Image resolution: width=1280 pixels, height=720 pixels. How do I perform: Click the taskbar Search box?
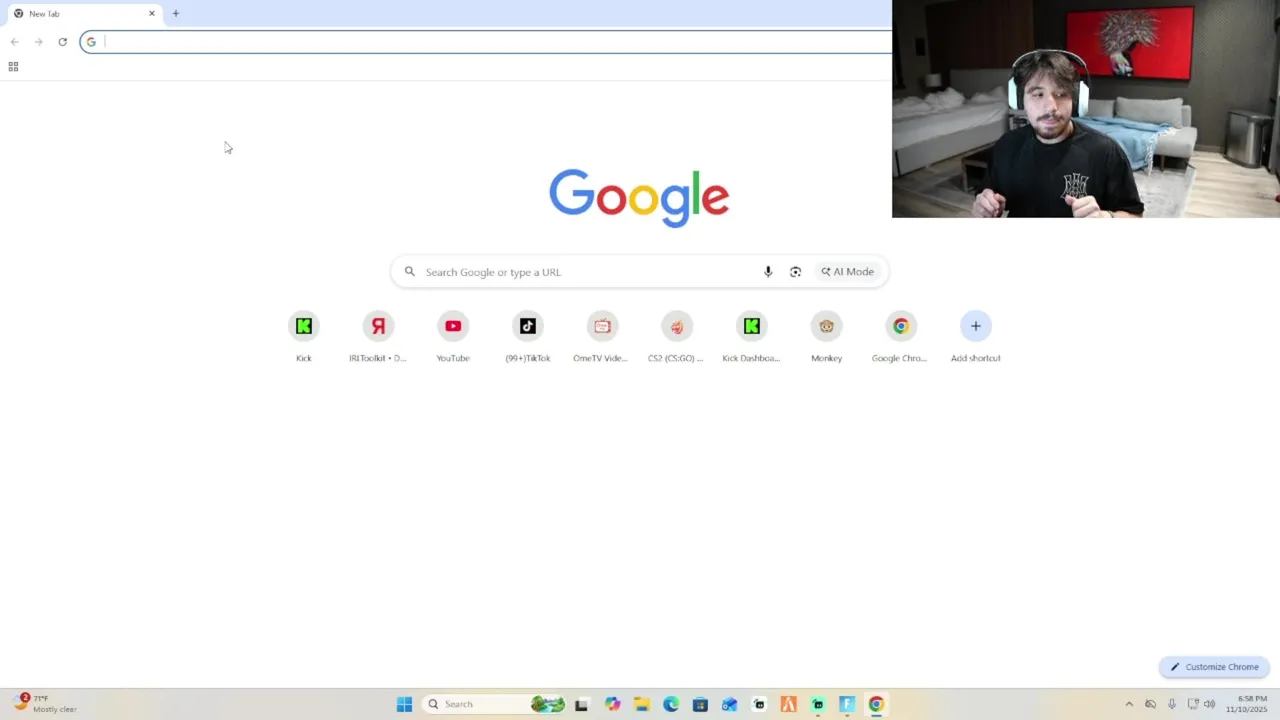pyautogui.click(x=494, y=704)
